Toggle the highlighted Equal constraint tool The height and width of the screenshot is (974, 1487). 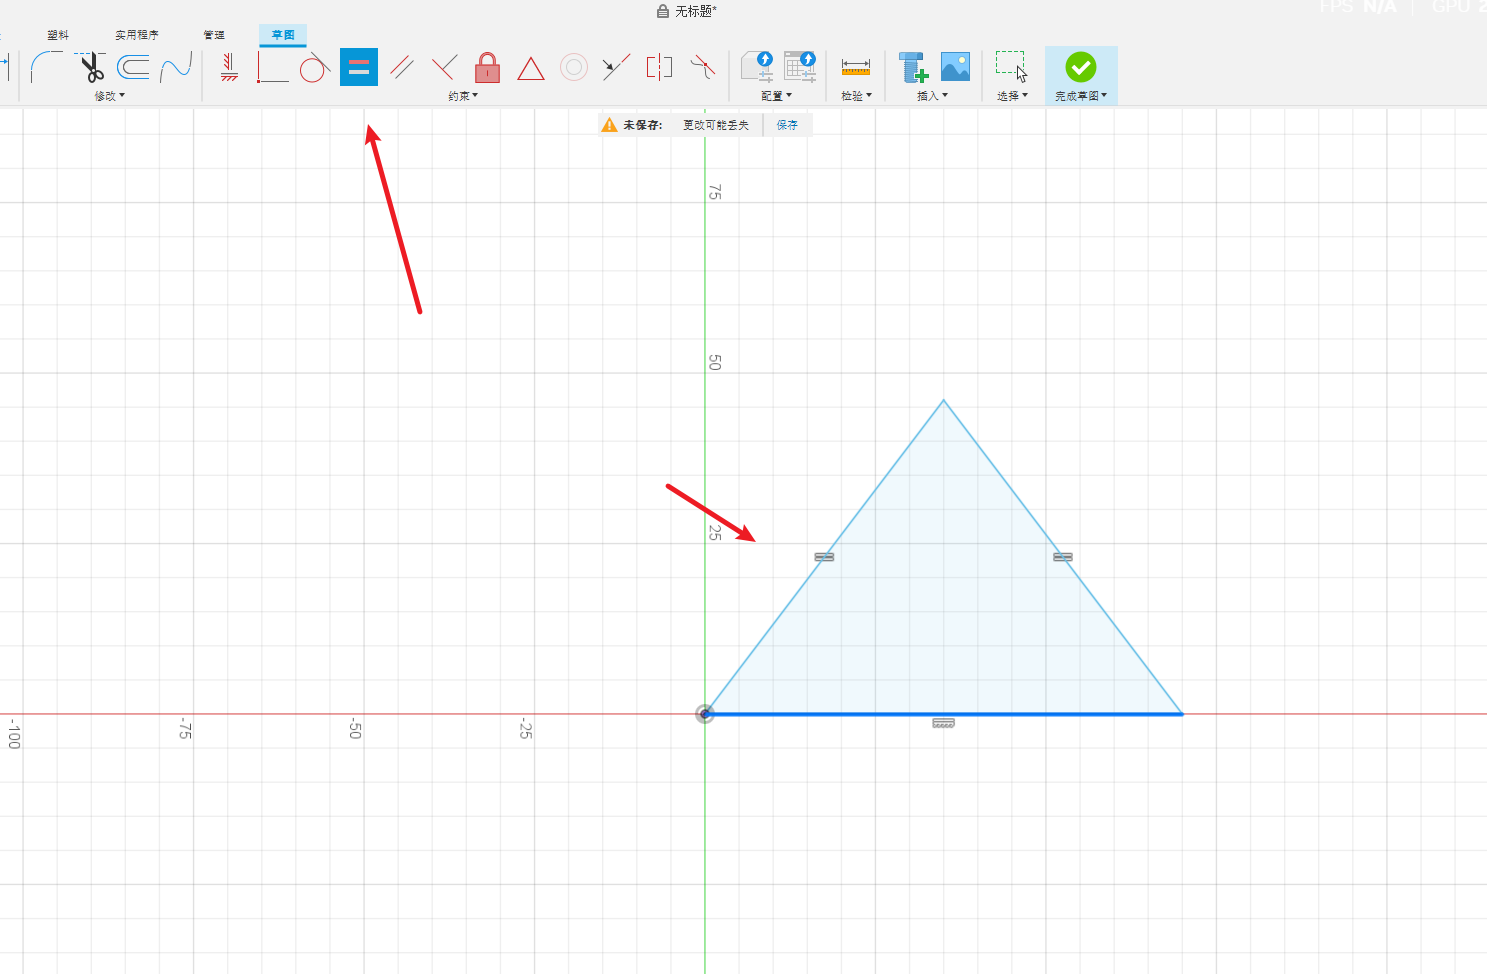(359, 67)
